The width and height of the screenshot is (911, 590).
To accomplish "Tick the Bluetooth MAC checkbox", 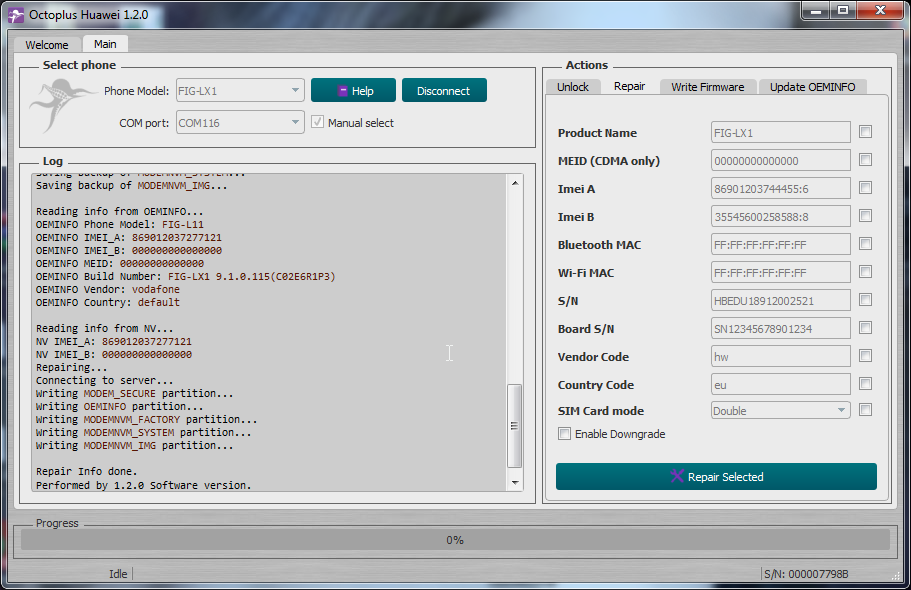I will click(x=865, y=244).
